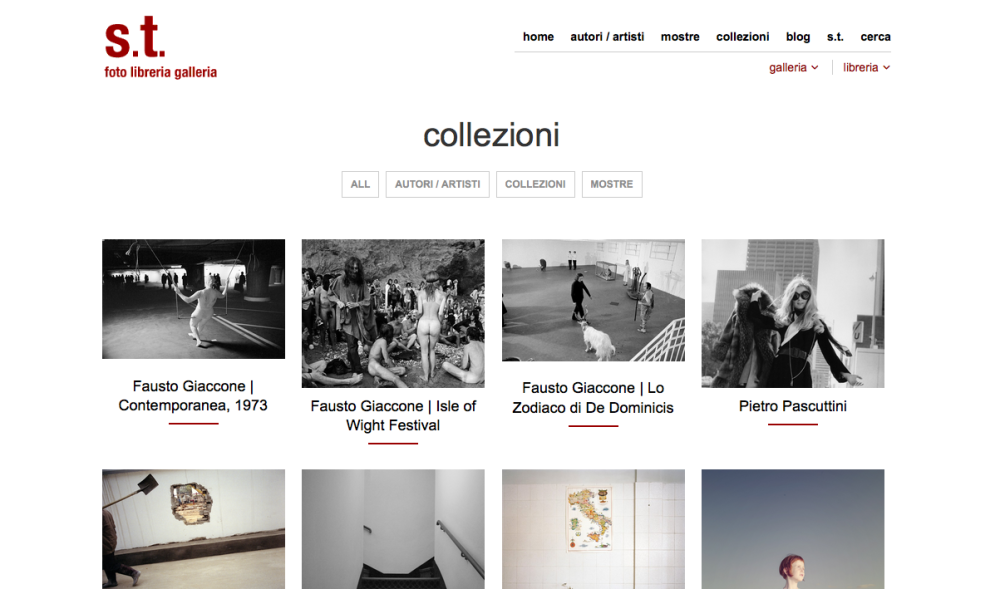Follow the Fausto Giaccone Contemporanea 1973 link

(x=193, y=396)
